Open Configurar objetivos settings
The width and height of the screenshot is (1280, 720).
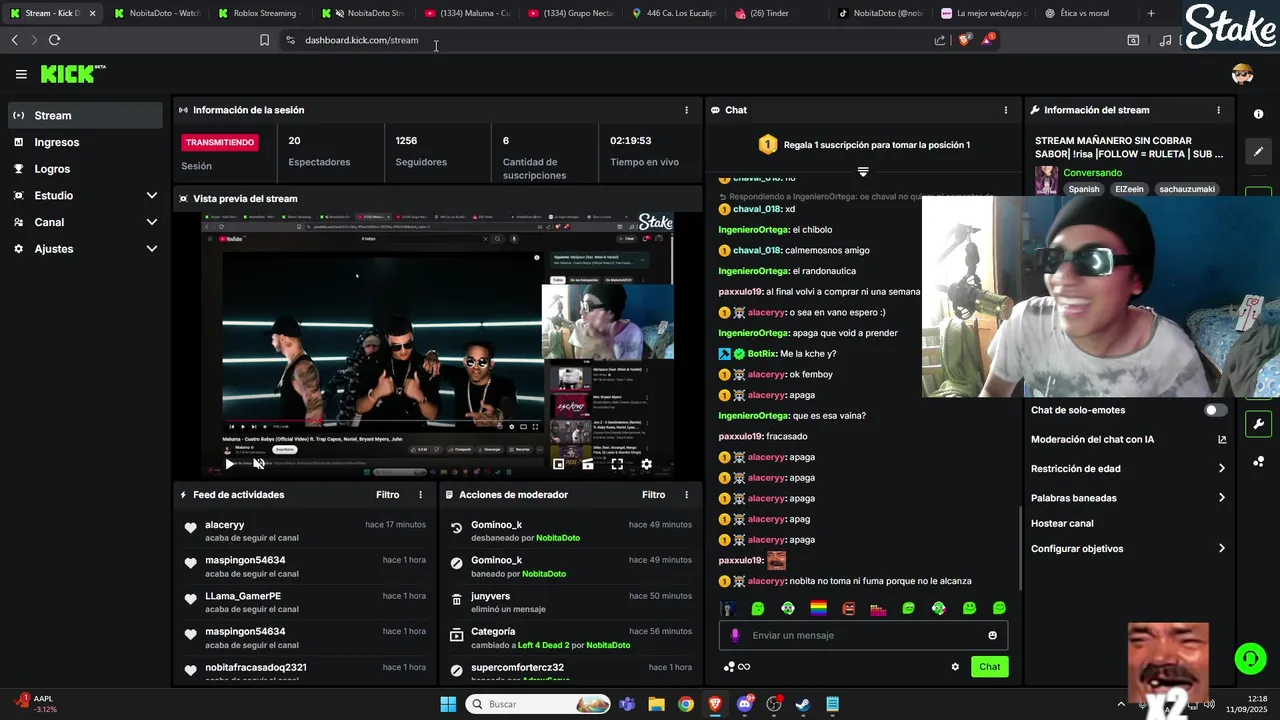(x=1128, y=549)
